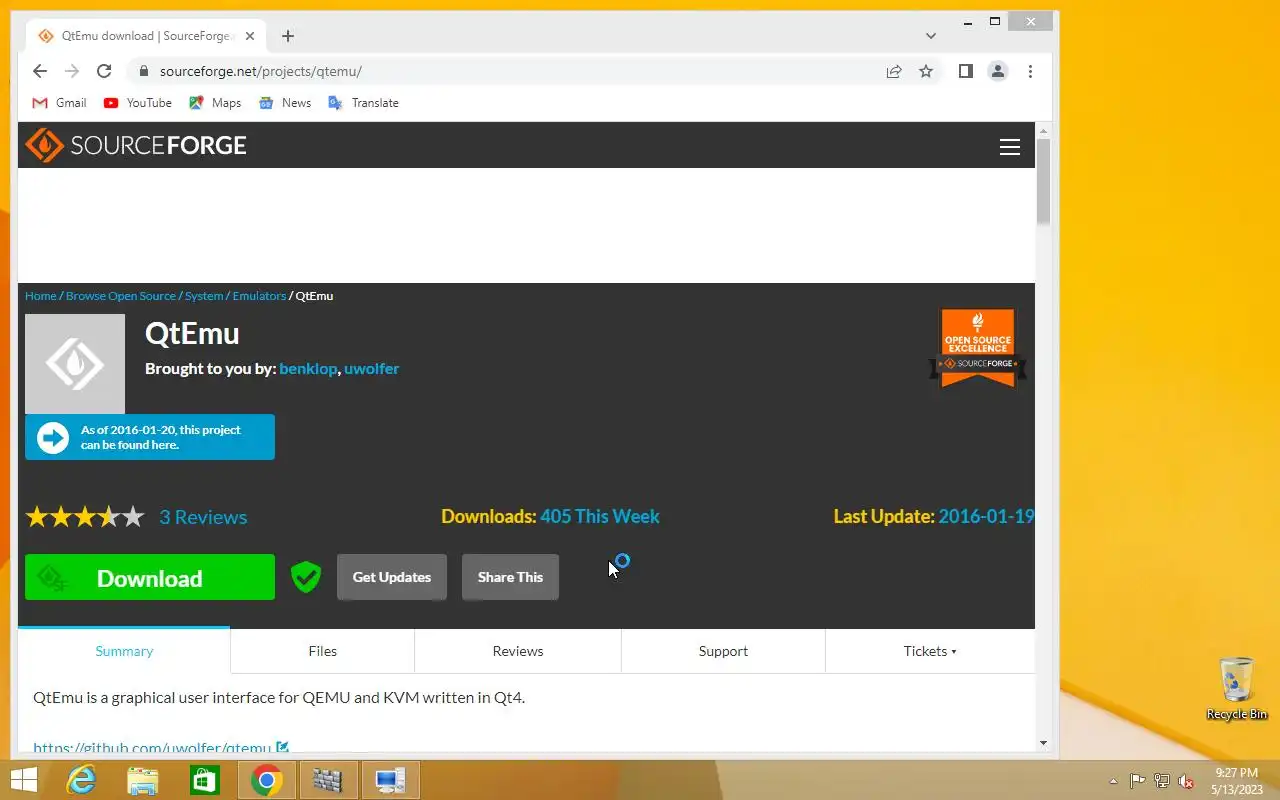Click the benklop author link
This screenshot has width=1280, height=800.
click(308, 368)
